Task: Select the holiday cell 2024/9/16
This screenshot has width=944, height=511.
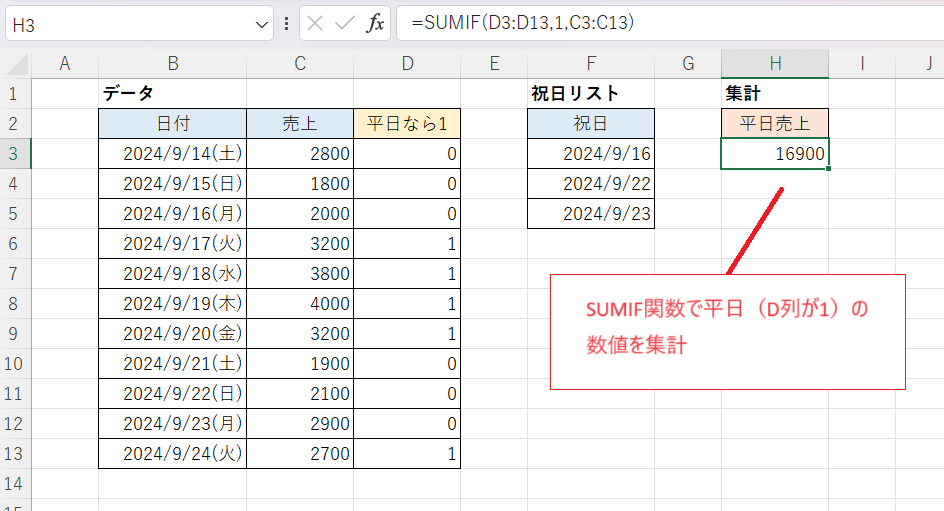Action: click(x=591, y=154)
